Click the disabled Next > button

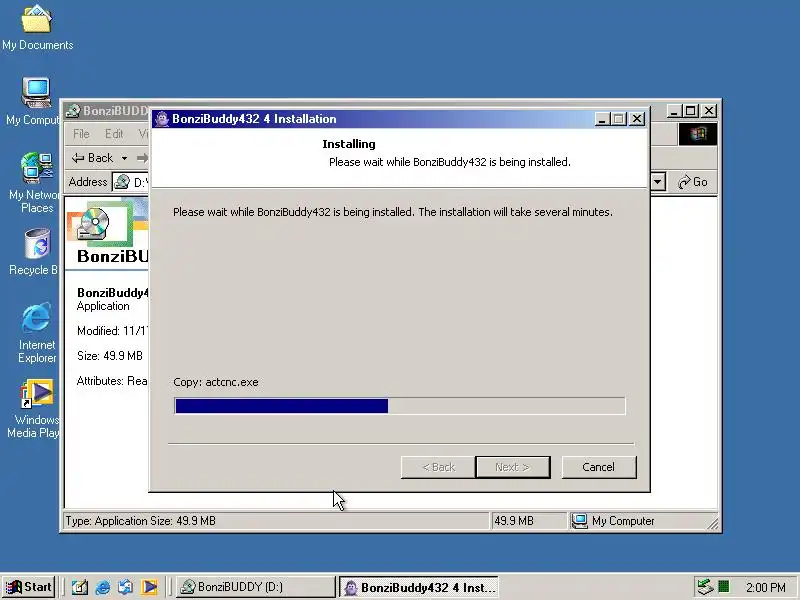pyautogui.click(x=513, y=467)
